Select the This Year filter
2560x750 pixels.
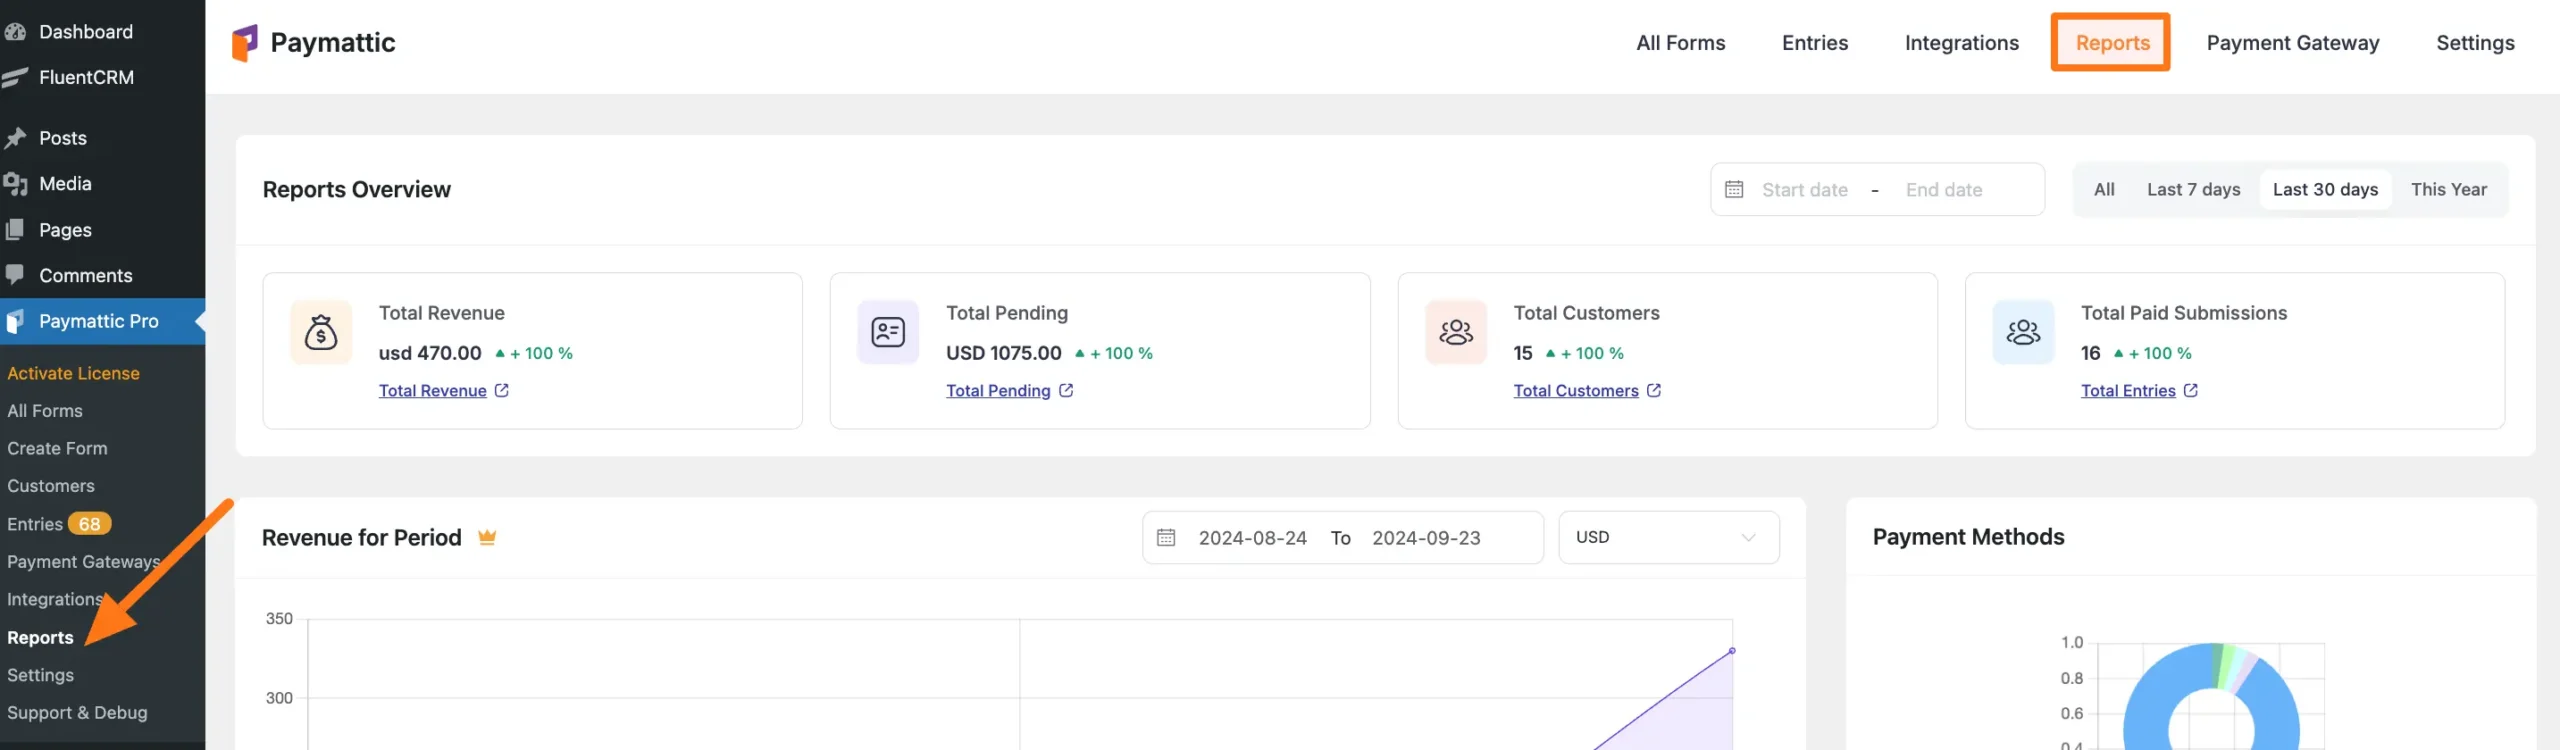[x=2448, y=189]
